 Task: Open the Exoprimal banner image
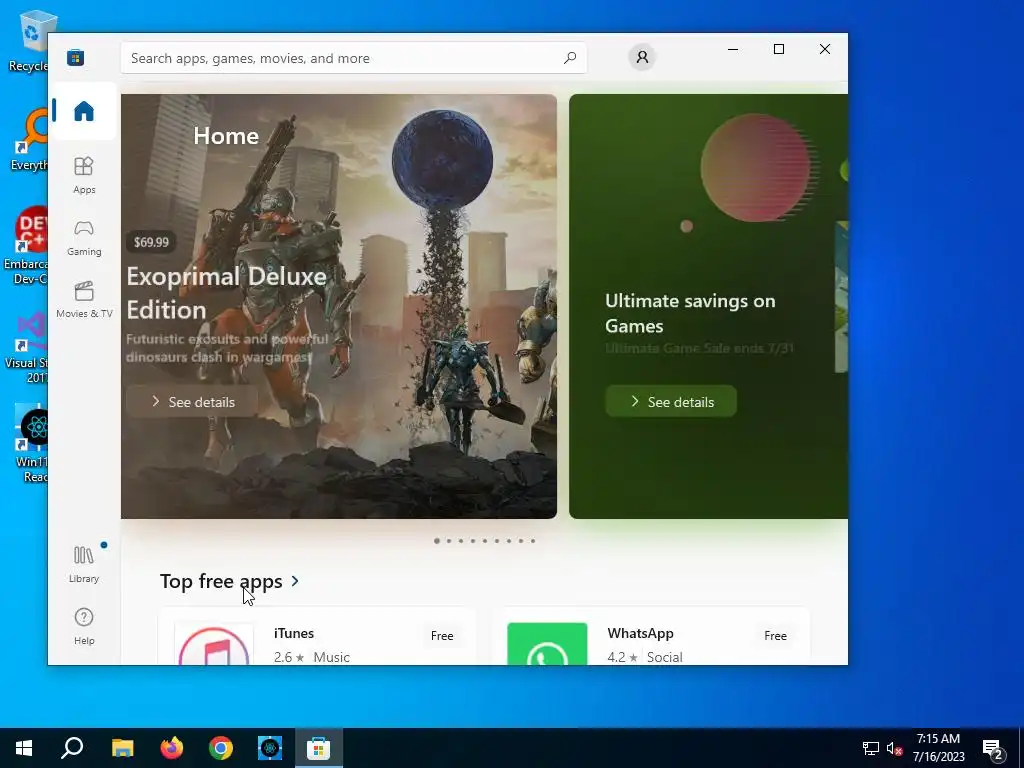(x=338, y=306)
